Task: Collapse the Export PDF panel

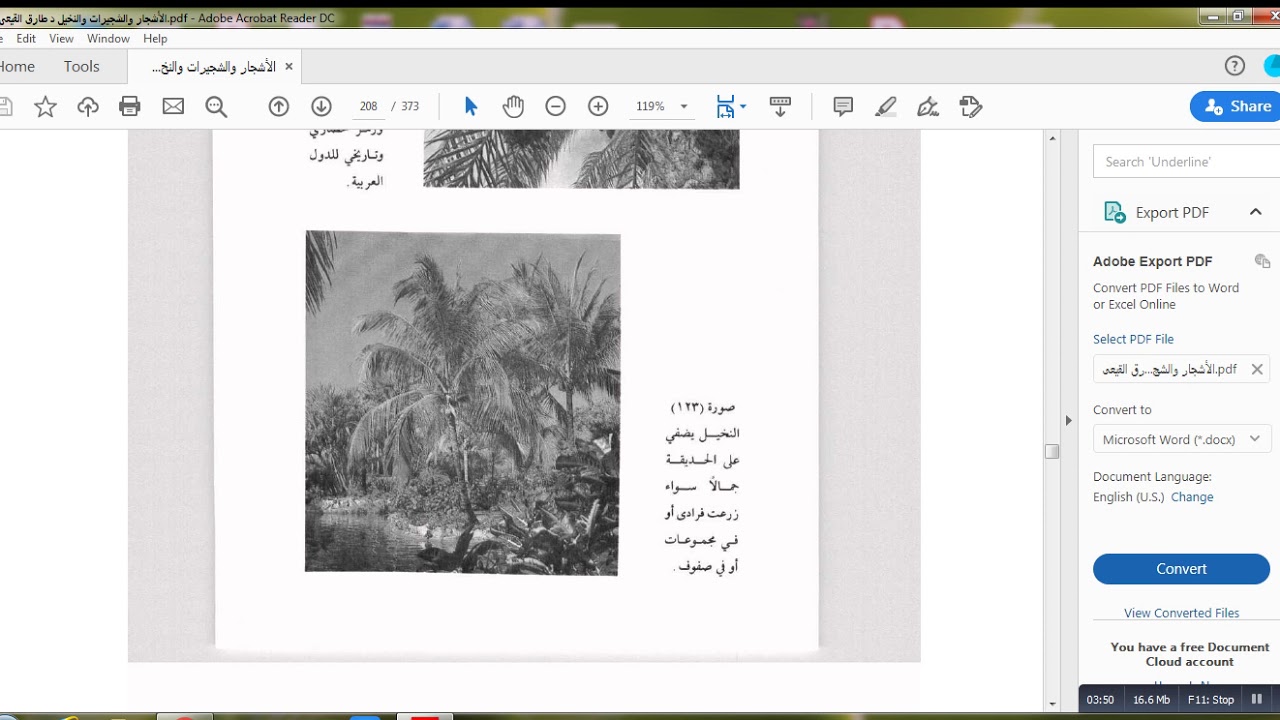Action: coord(1256,212)
